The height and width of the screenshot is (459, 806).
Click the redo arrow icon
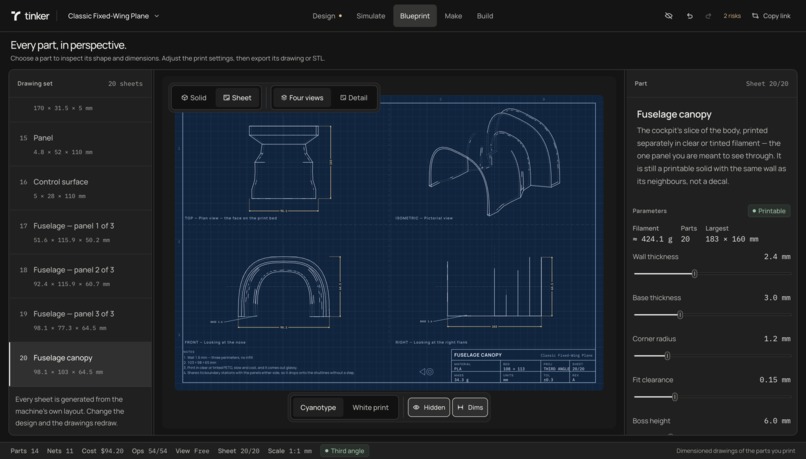708,16
